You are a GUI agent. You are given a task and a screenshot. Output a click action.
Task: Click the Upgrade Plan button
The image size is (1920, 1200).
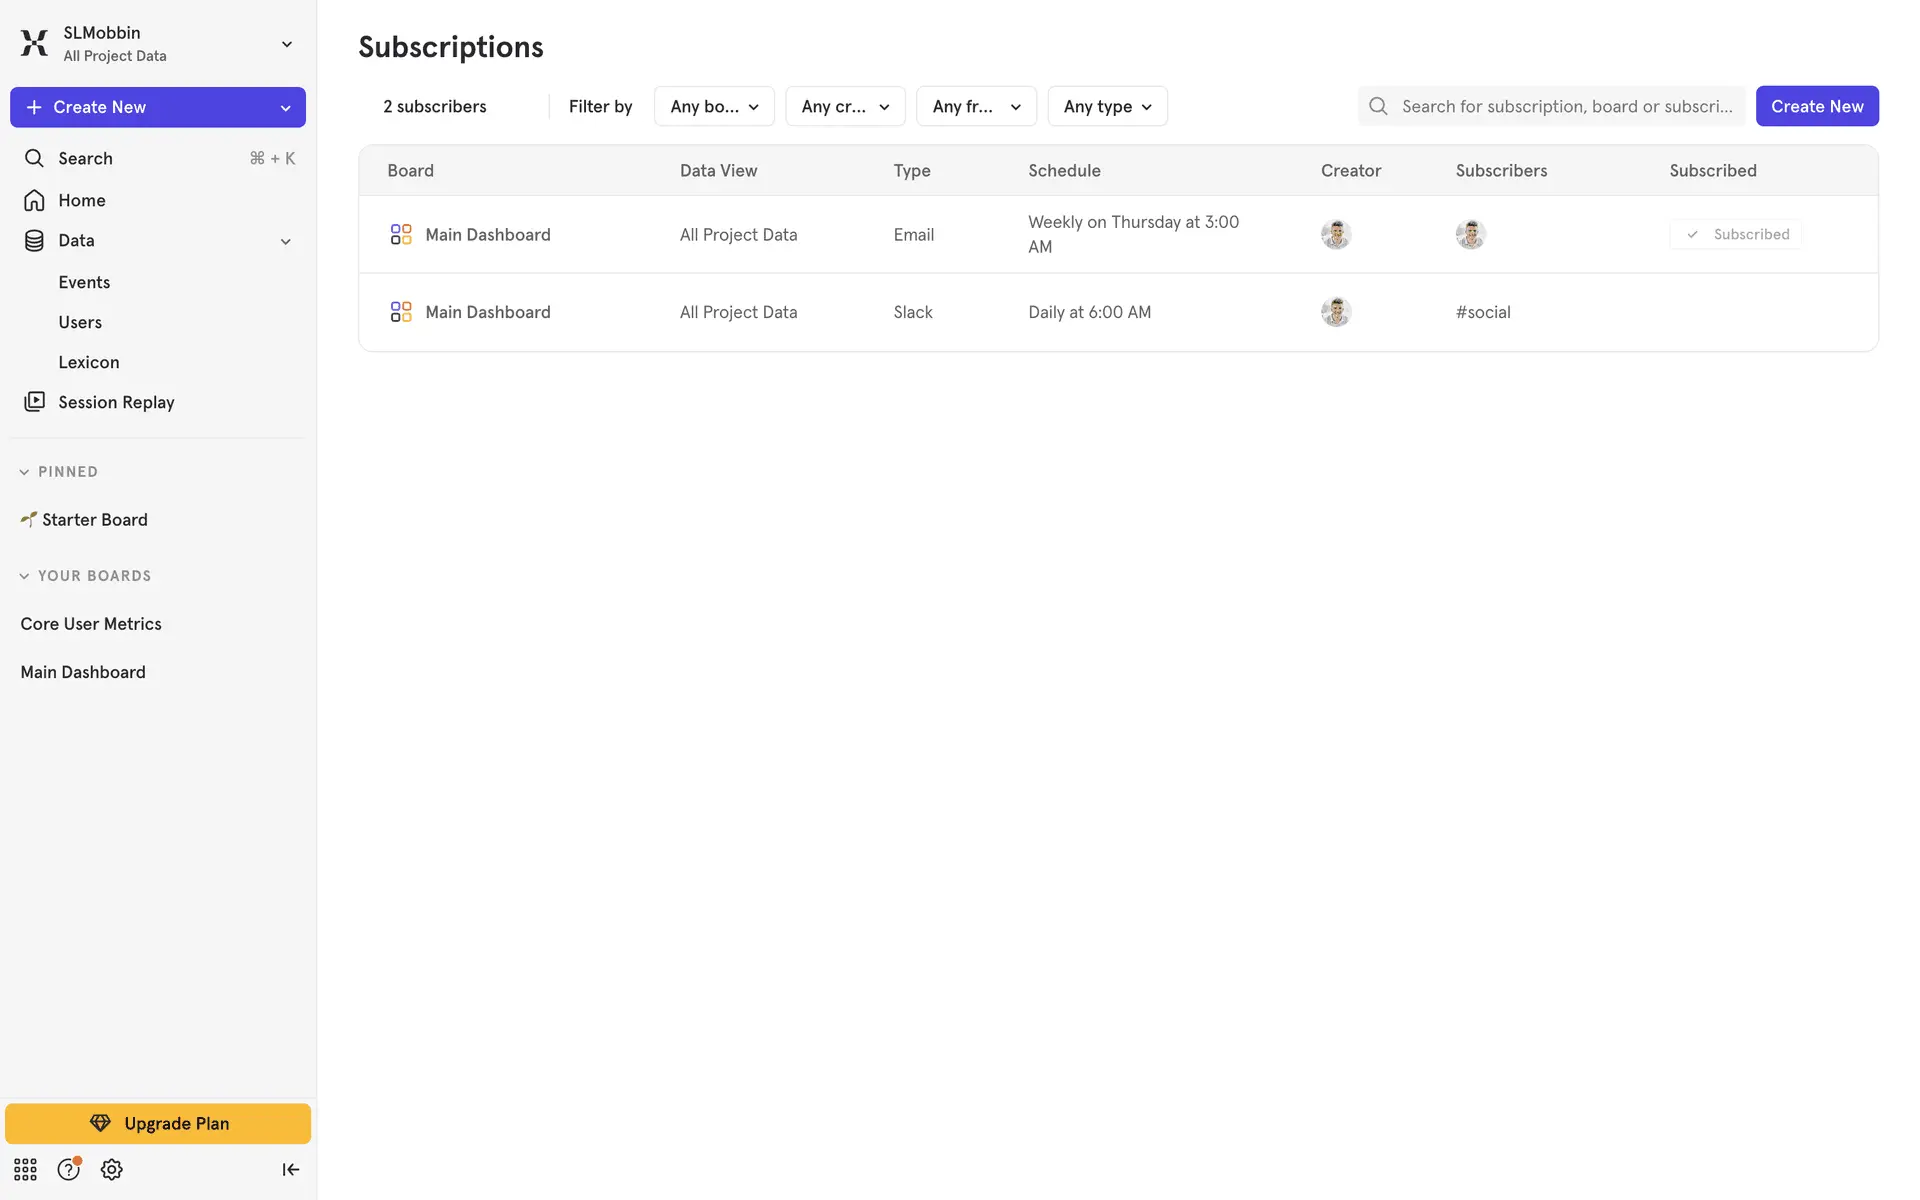tap(158, 1123)
